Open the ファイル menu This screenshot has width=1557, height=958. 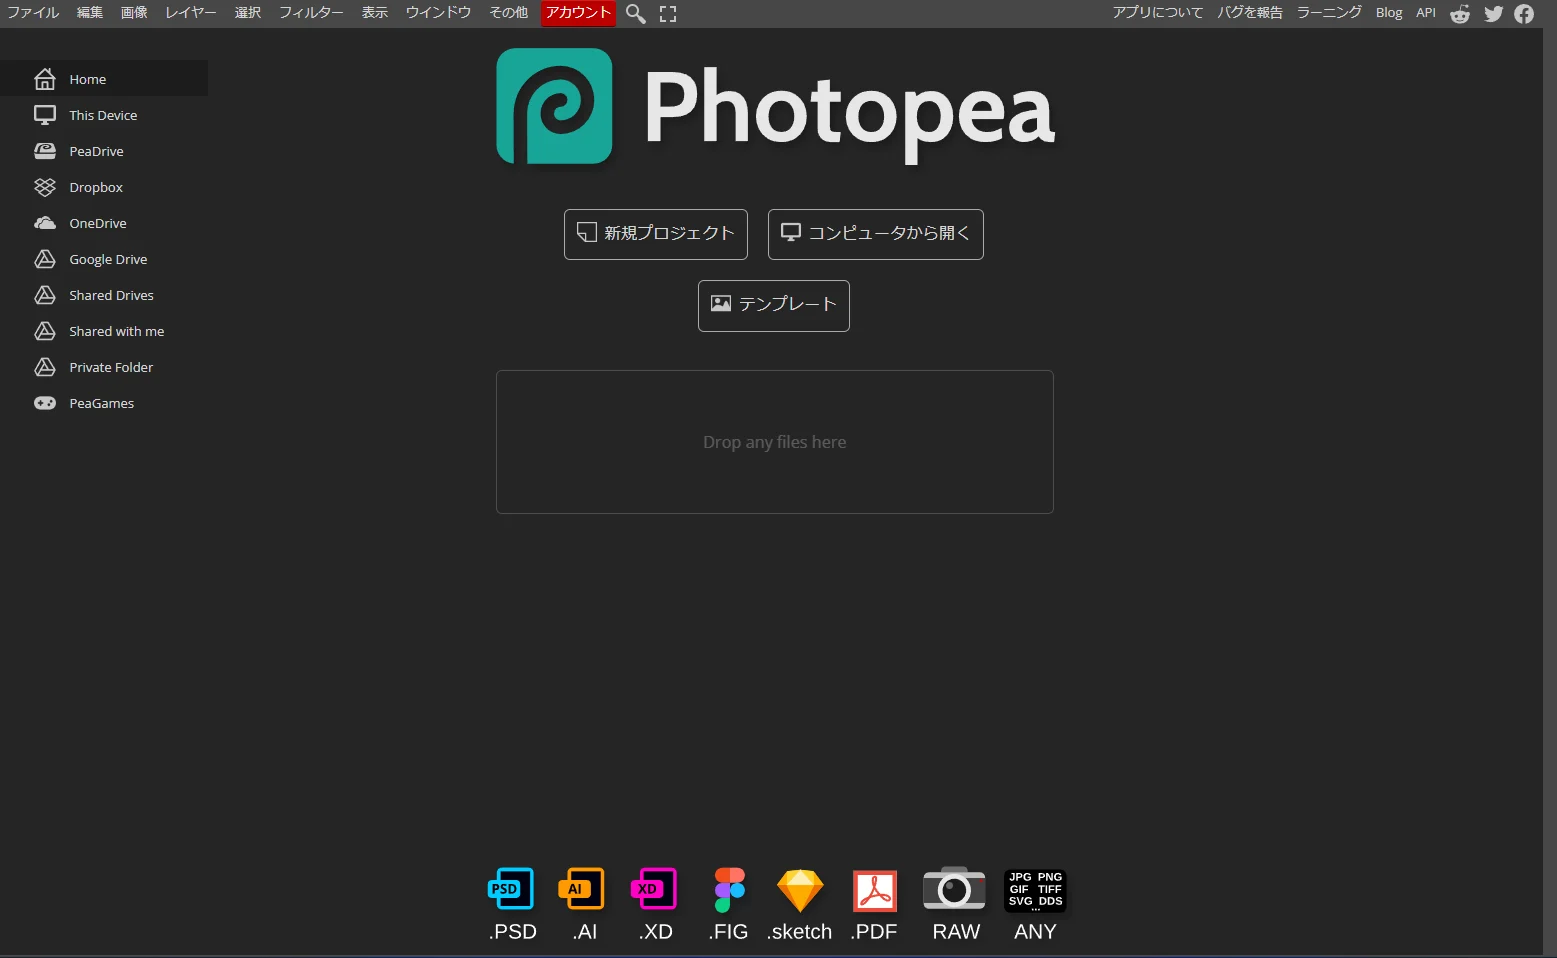(x=33, y=13)
